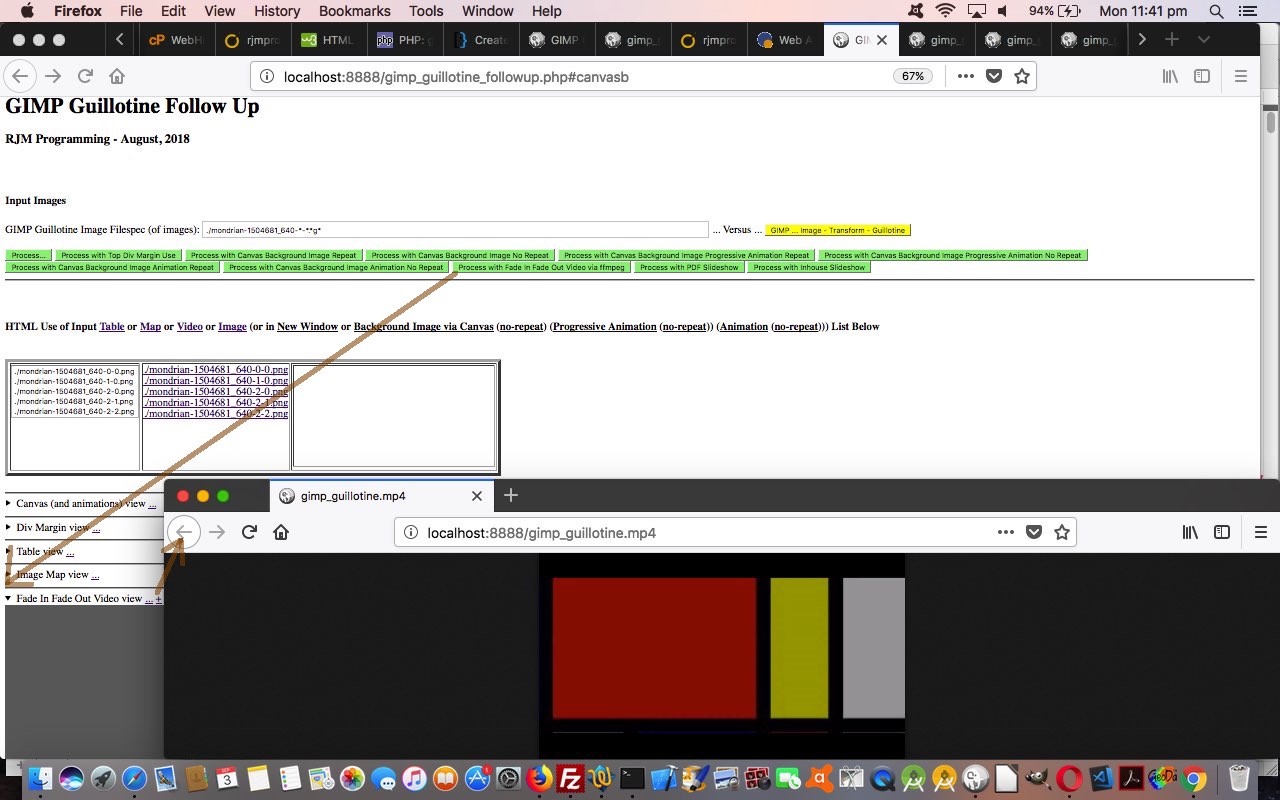1280x800 pixels.
Task: Open the hamburger menu of the main Firefox window
Action: point(1241,76)
